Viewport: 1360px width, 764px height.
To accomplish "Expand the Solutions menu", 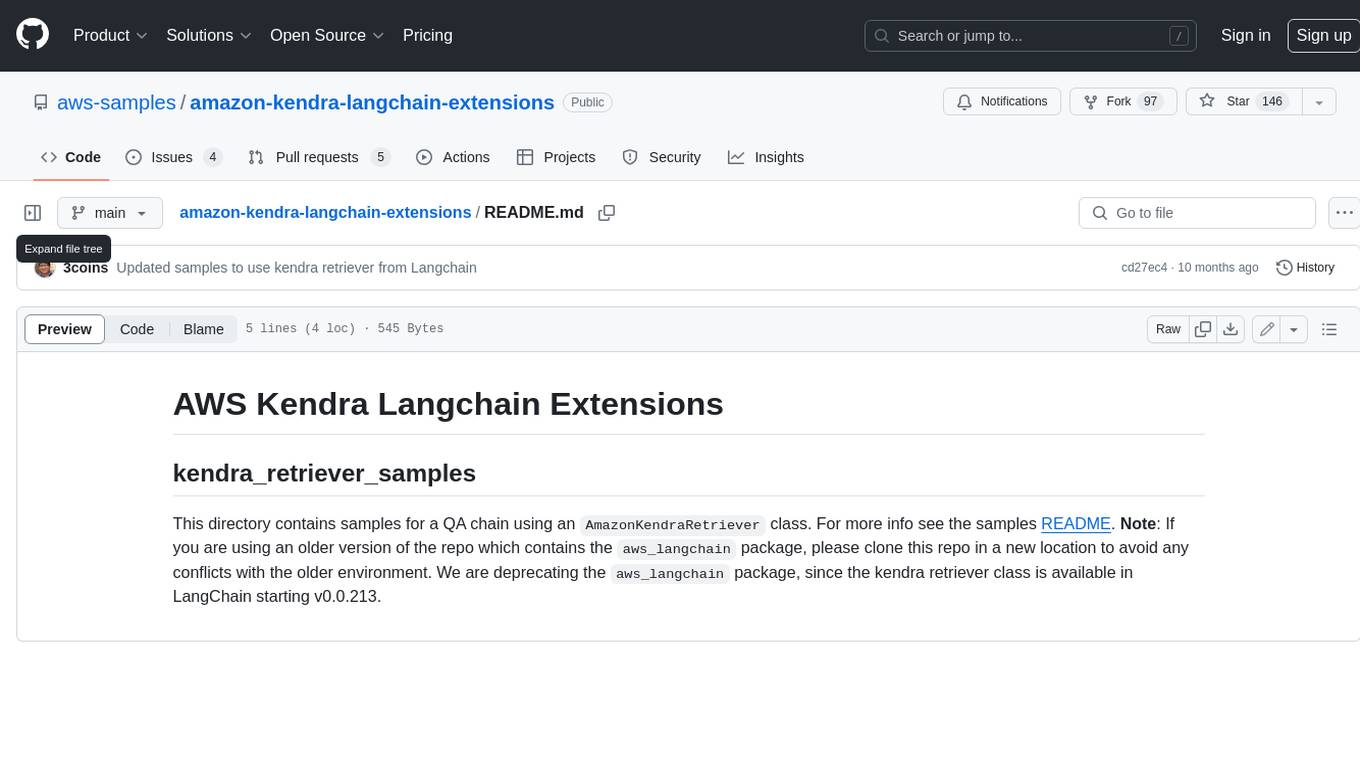I will 209,35.
